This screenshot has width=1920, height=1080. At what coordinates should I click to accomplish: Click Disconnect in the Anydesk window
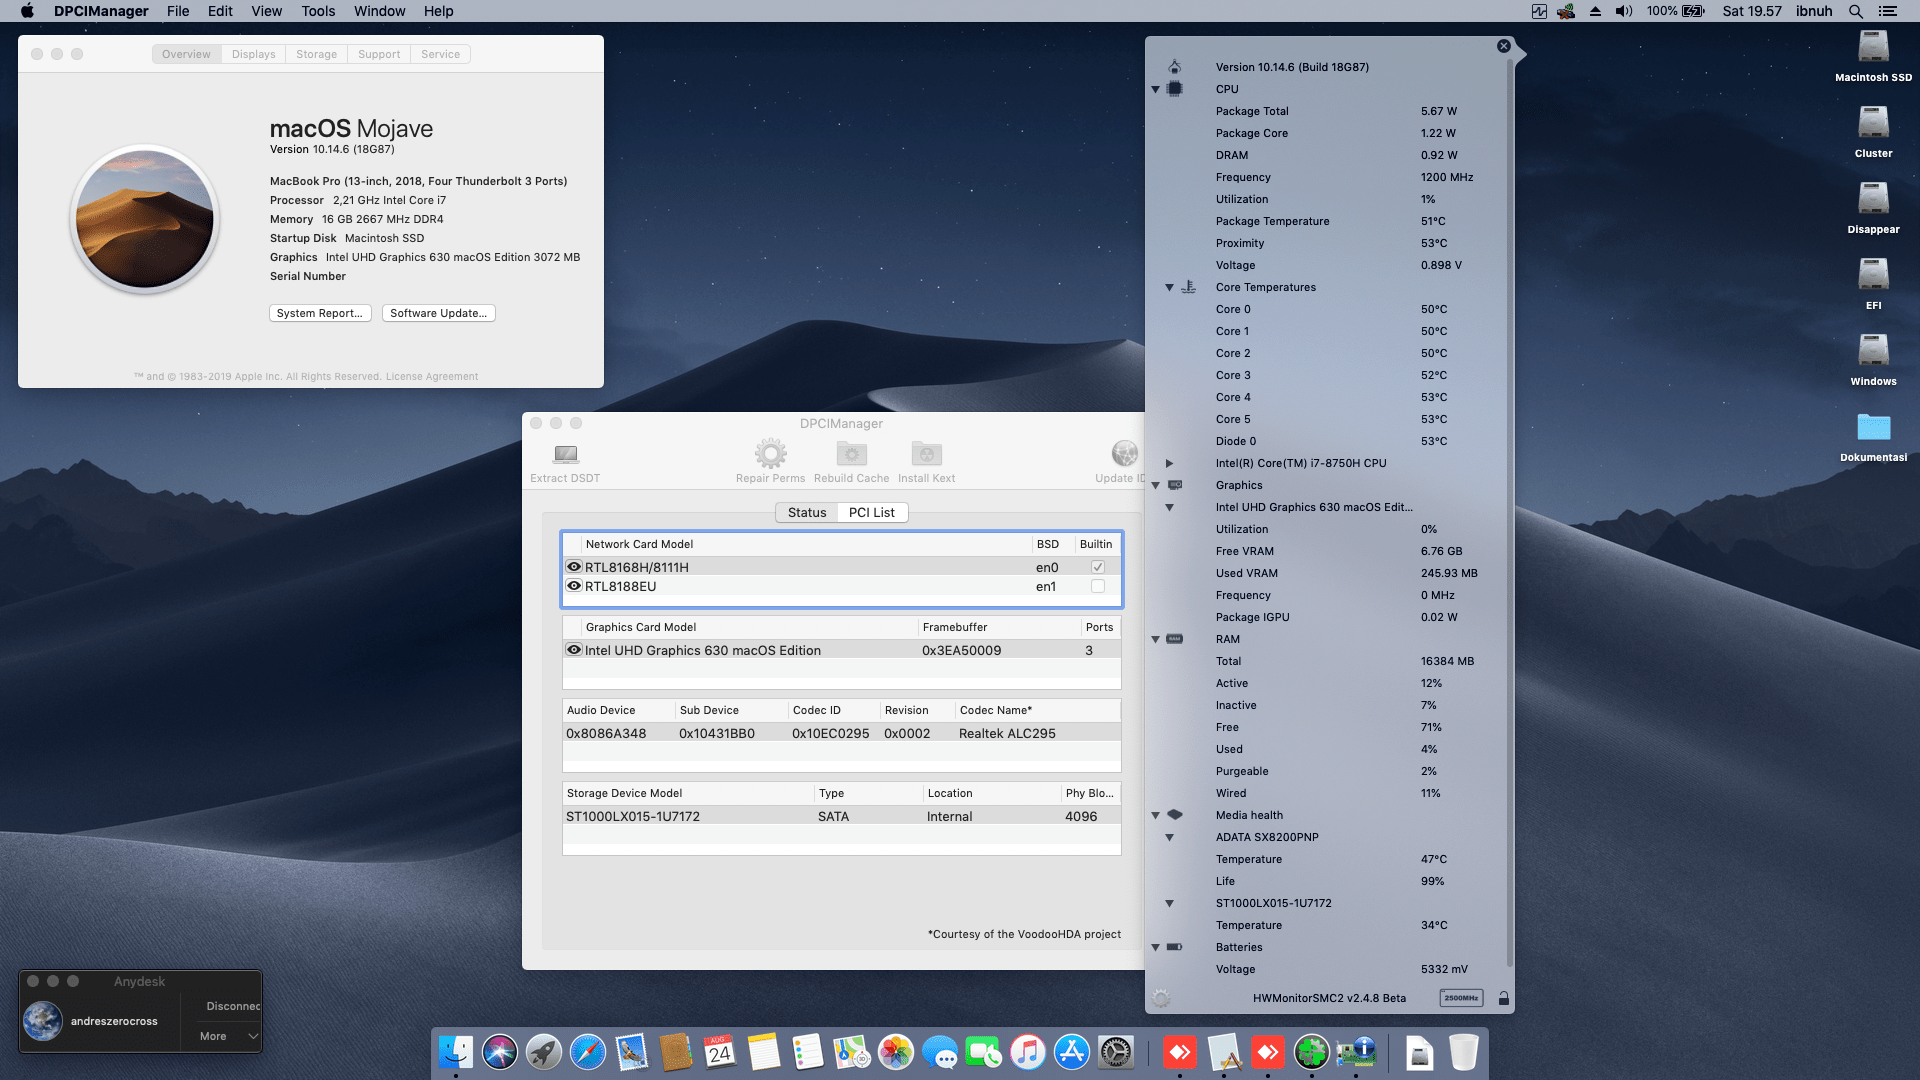point(233,1006)
